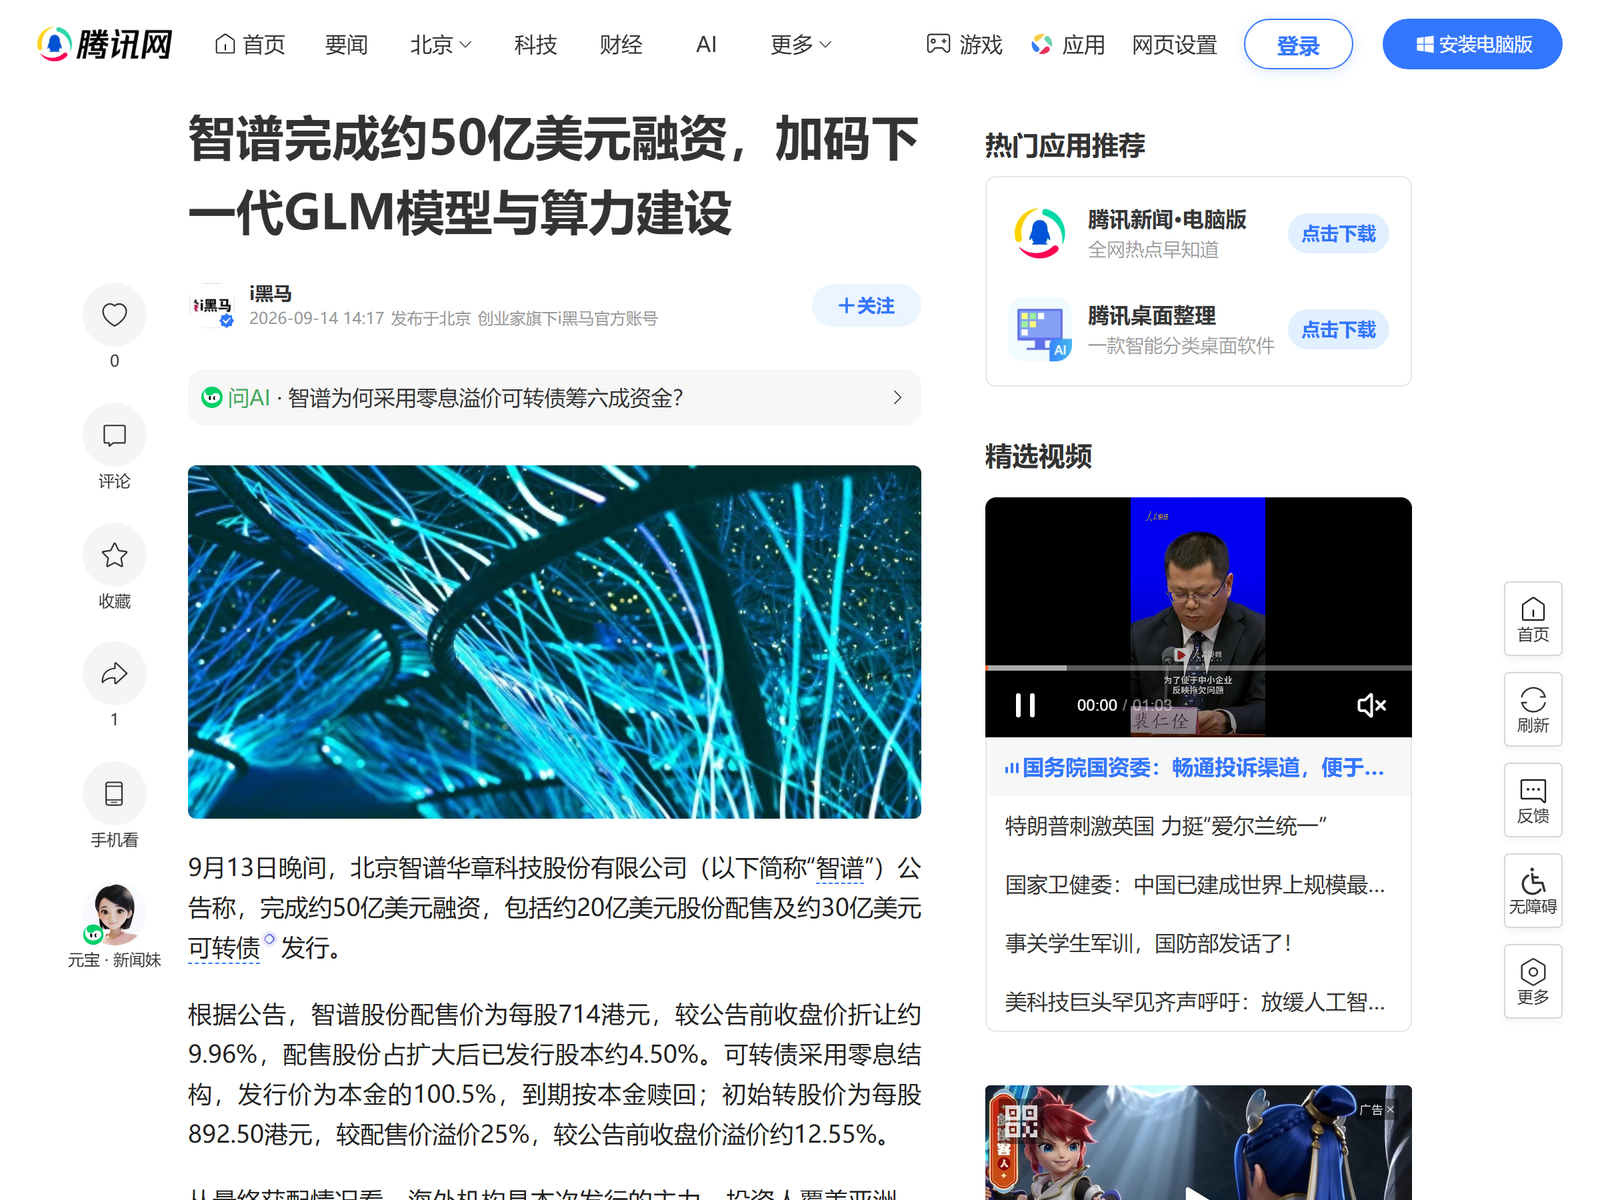Click the Tencent News logo
This screenshot has width=1600, height=1200.
tap(105, 44)
